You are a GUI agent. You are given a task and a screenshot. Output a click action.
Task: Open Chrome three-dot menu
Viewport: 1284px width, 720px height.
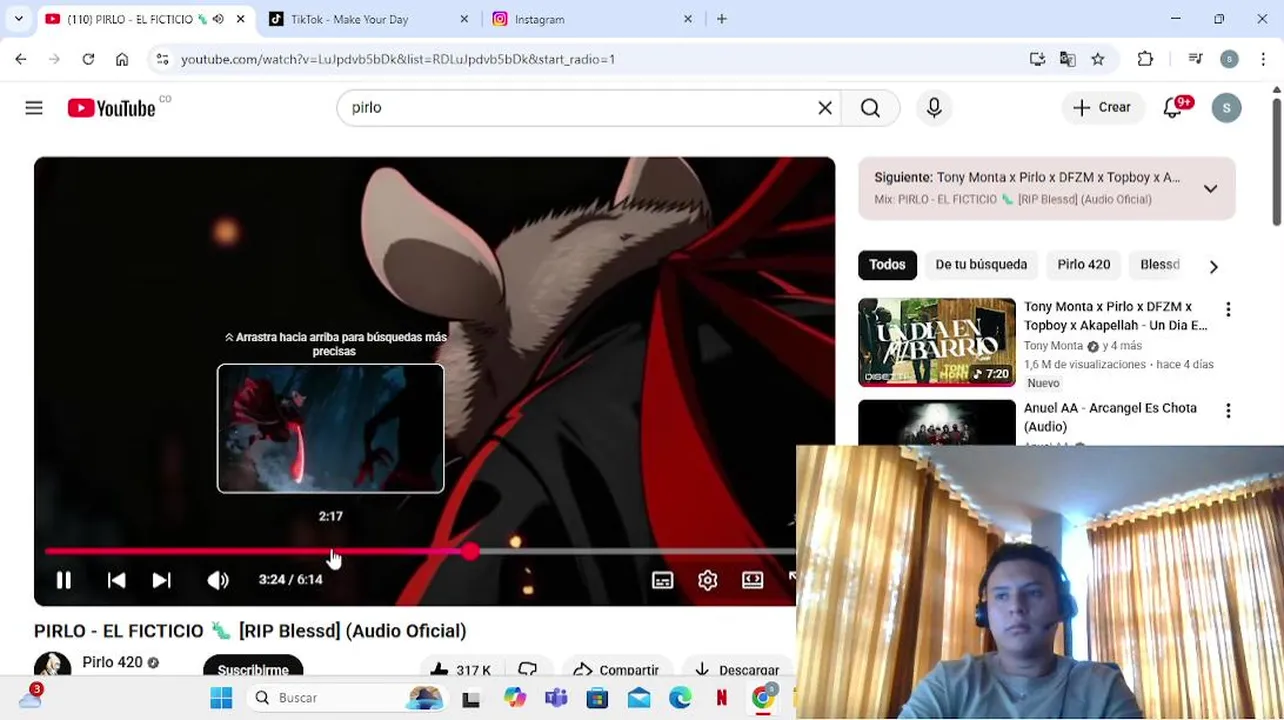pos(1263,60)
